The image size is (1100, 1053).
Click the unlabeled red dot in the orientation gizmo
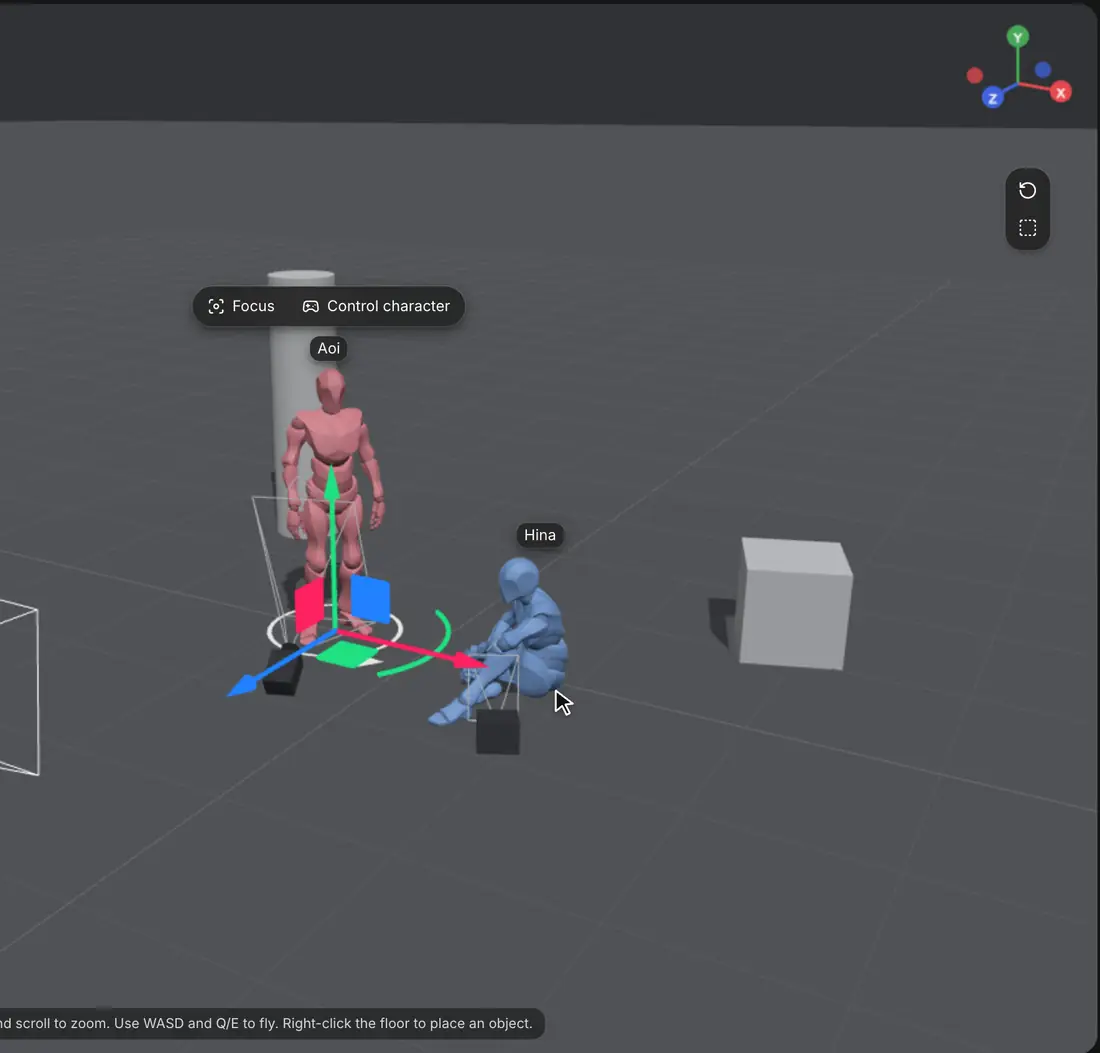pos(974,76)
